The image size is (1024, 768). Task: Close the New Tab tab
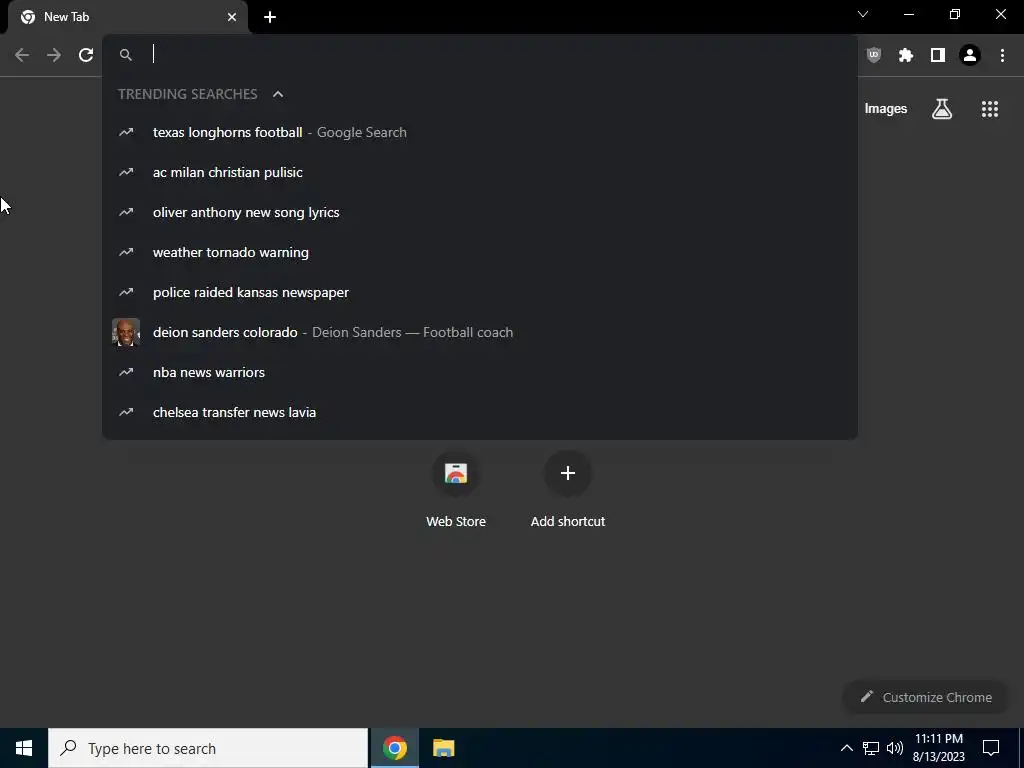pyautogui.click(x=232, y=17)
